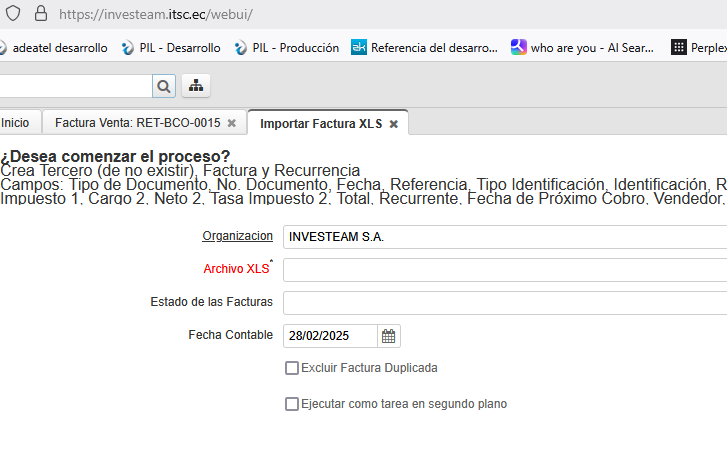
Task: Open the Perplexity bookmark
Action: click(700, 47)
